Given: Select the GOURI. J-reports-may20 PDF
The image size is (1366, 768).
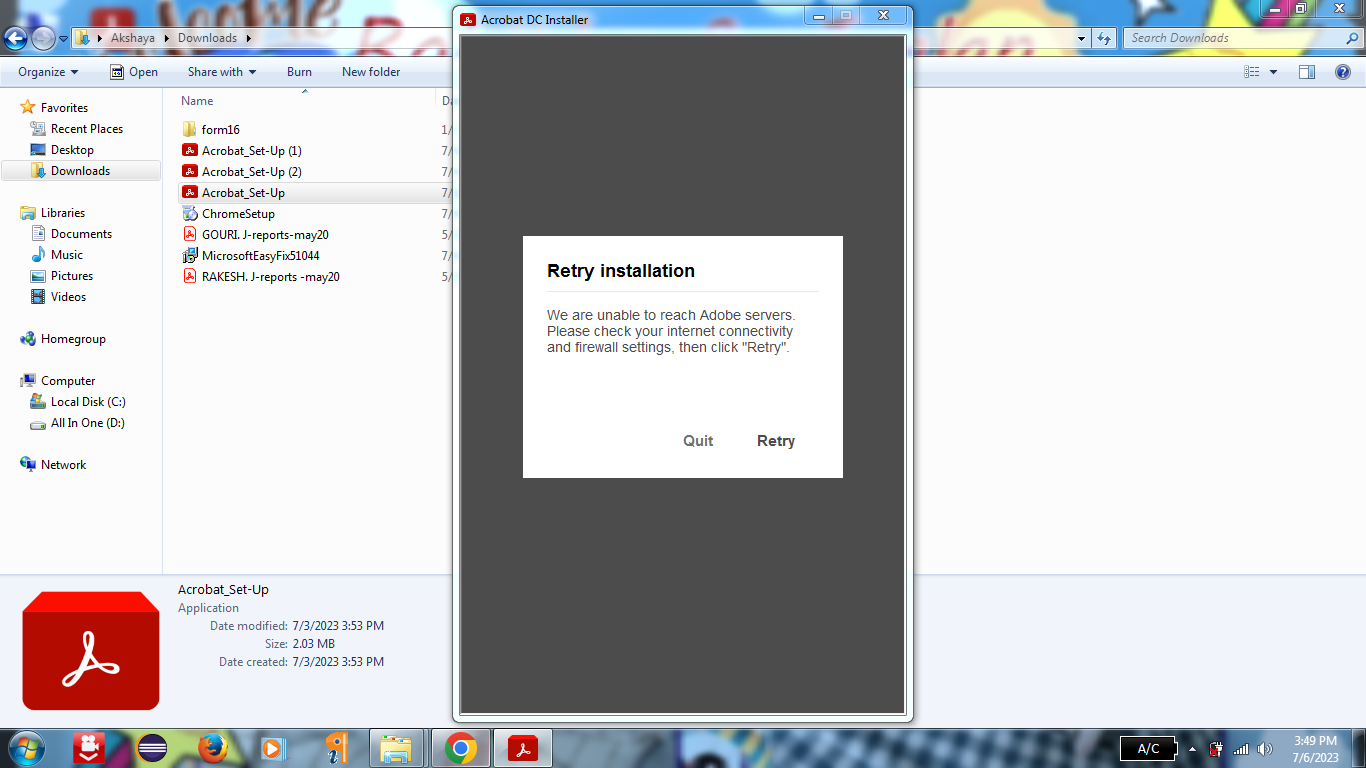Looking at the screenshot, I should tap(265, 235).
